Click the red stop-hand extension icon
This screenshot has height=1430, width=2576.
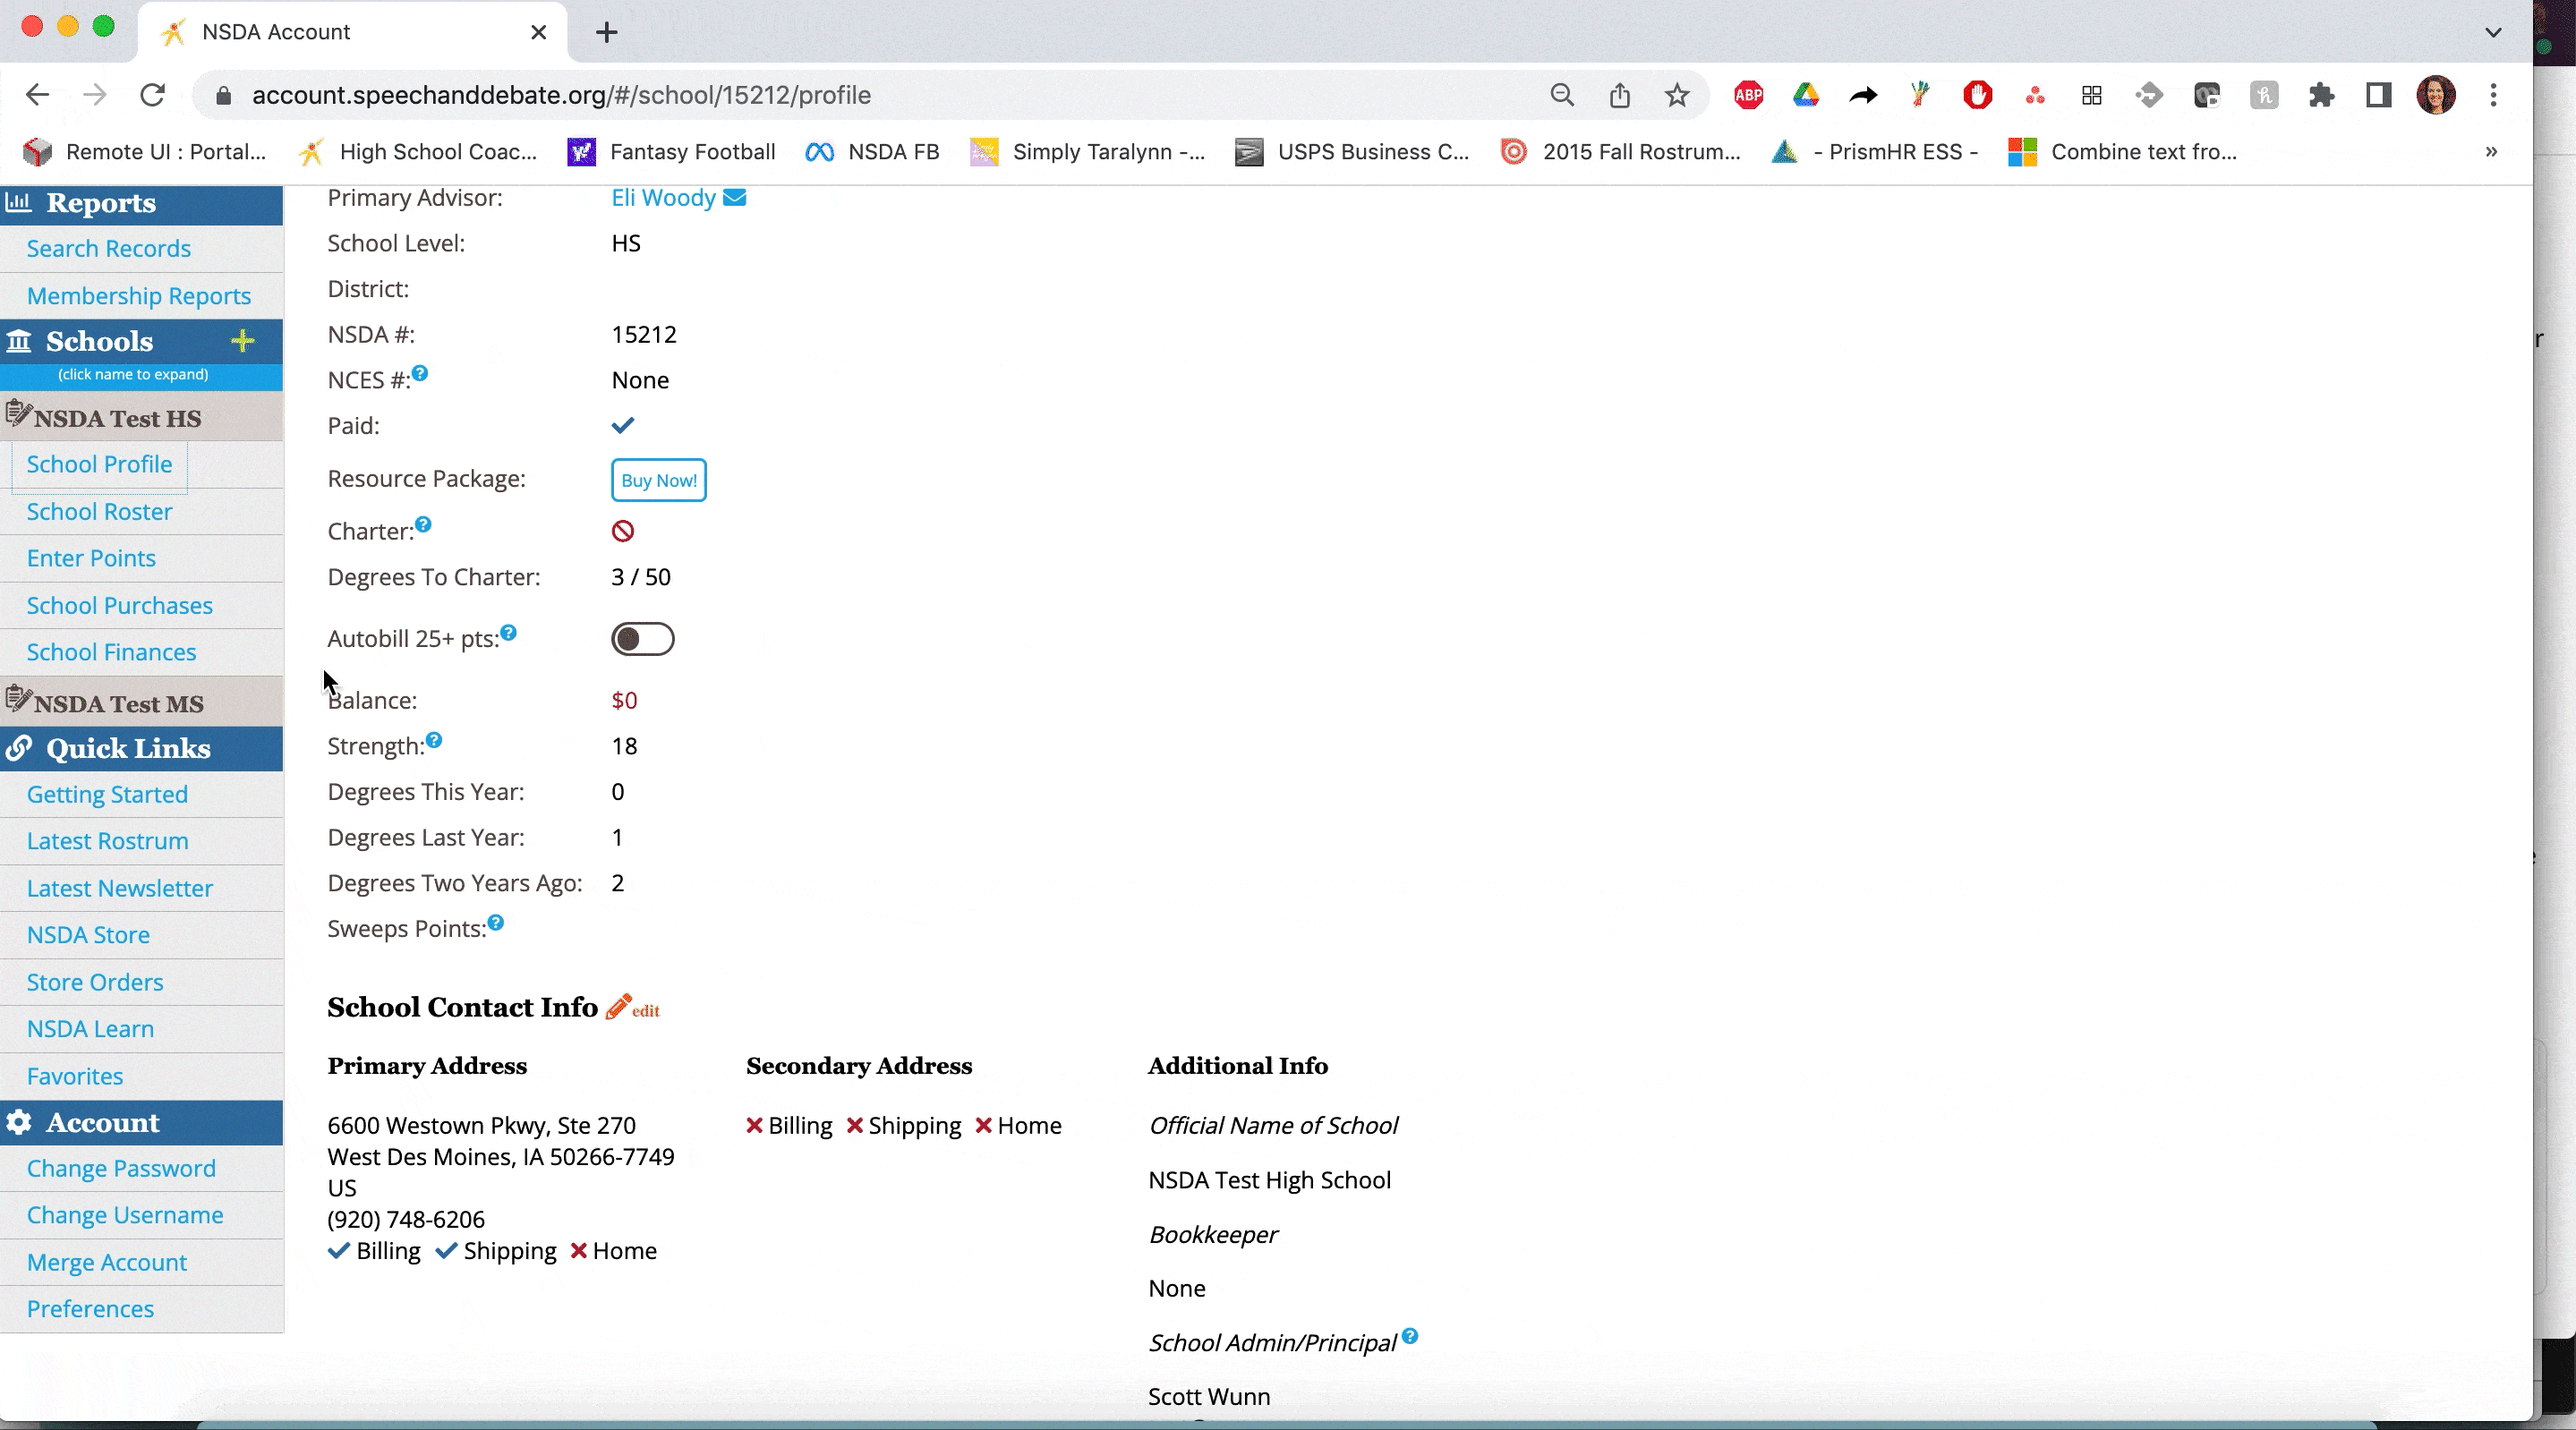click(x=1977, y=95)
